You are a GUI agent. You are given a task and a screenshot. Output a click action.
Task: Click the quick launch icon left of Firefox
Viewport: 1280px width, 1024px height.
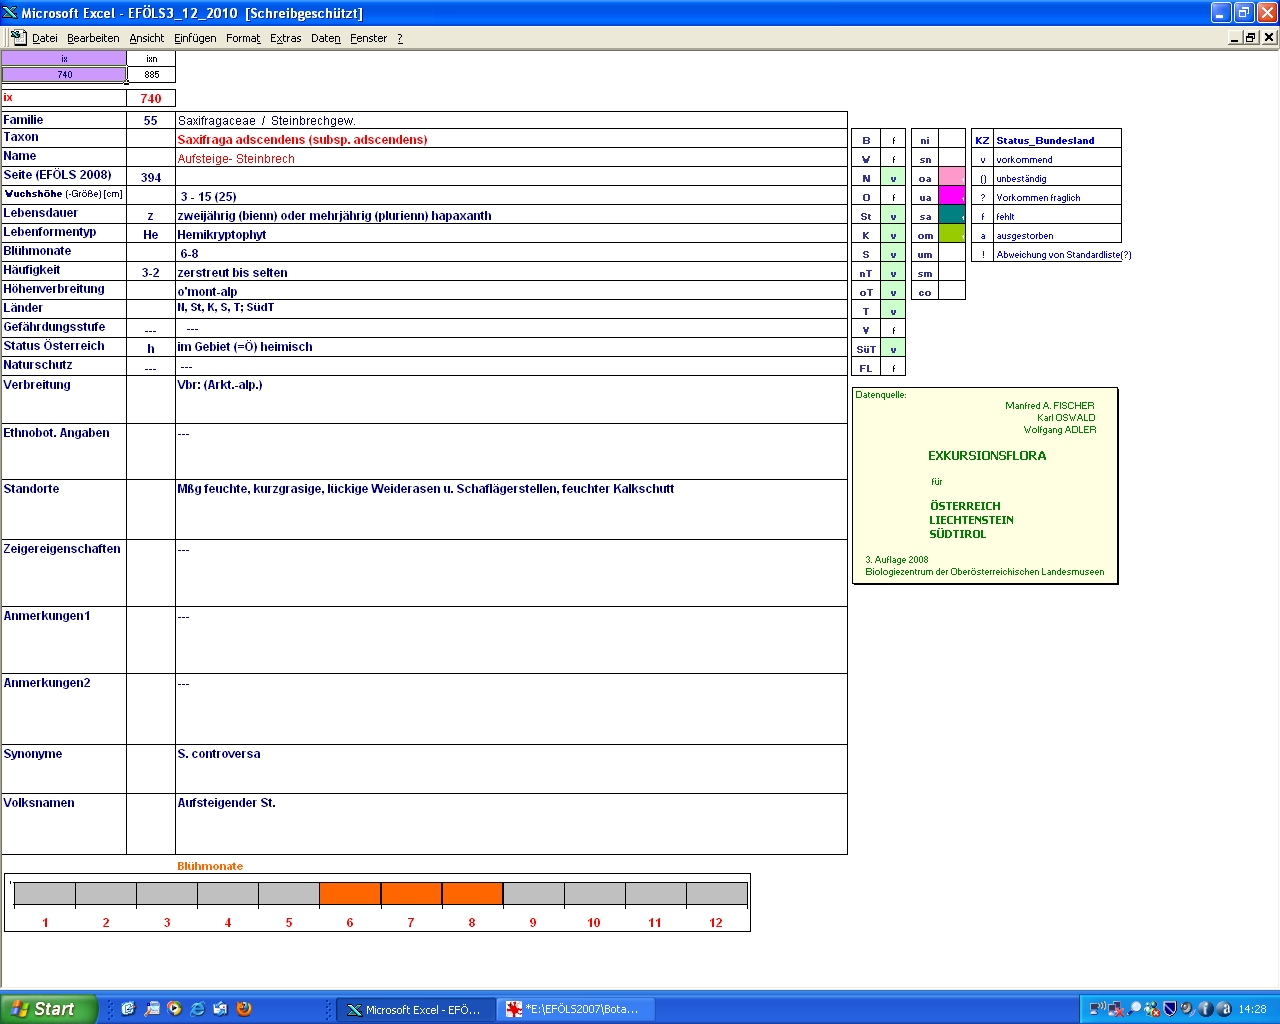click(220, 1009)
